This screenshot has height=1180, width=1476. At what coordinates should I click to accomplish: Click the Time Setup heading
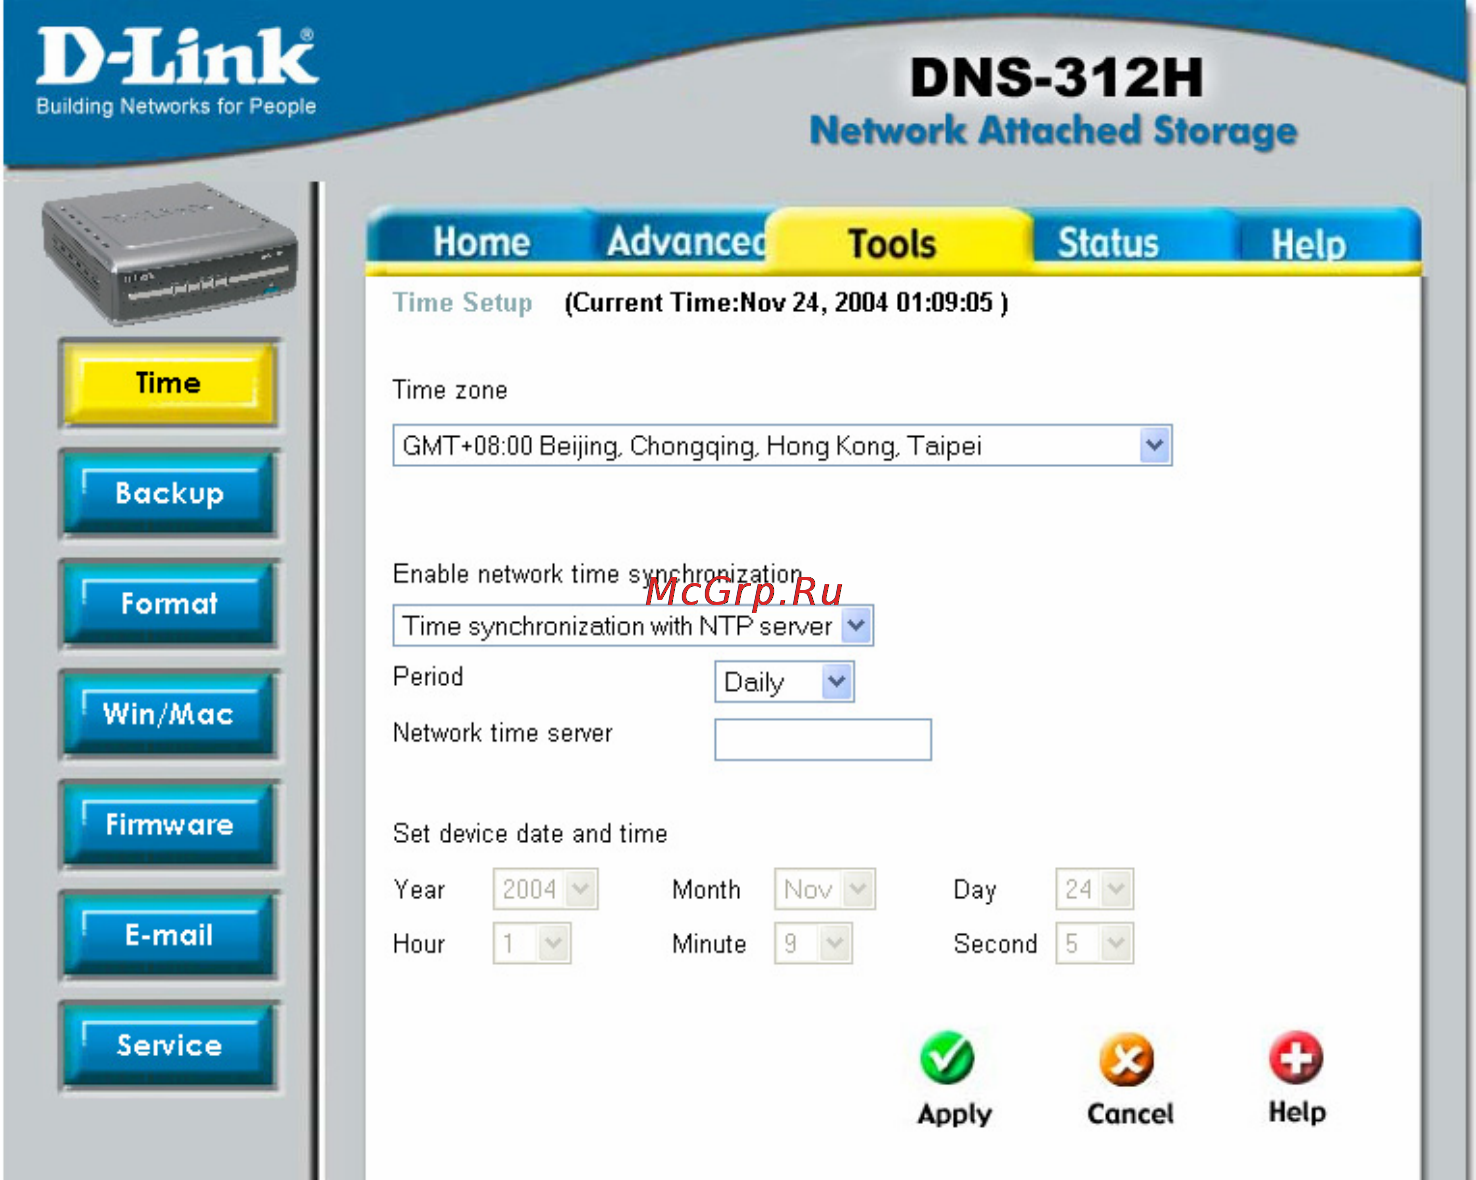(x=462, y=302)
